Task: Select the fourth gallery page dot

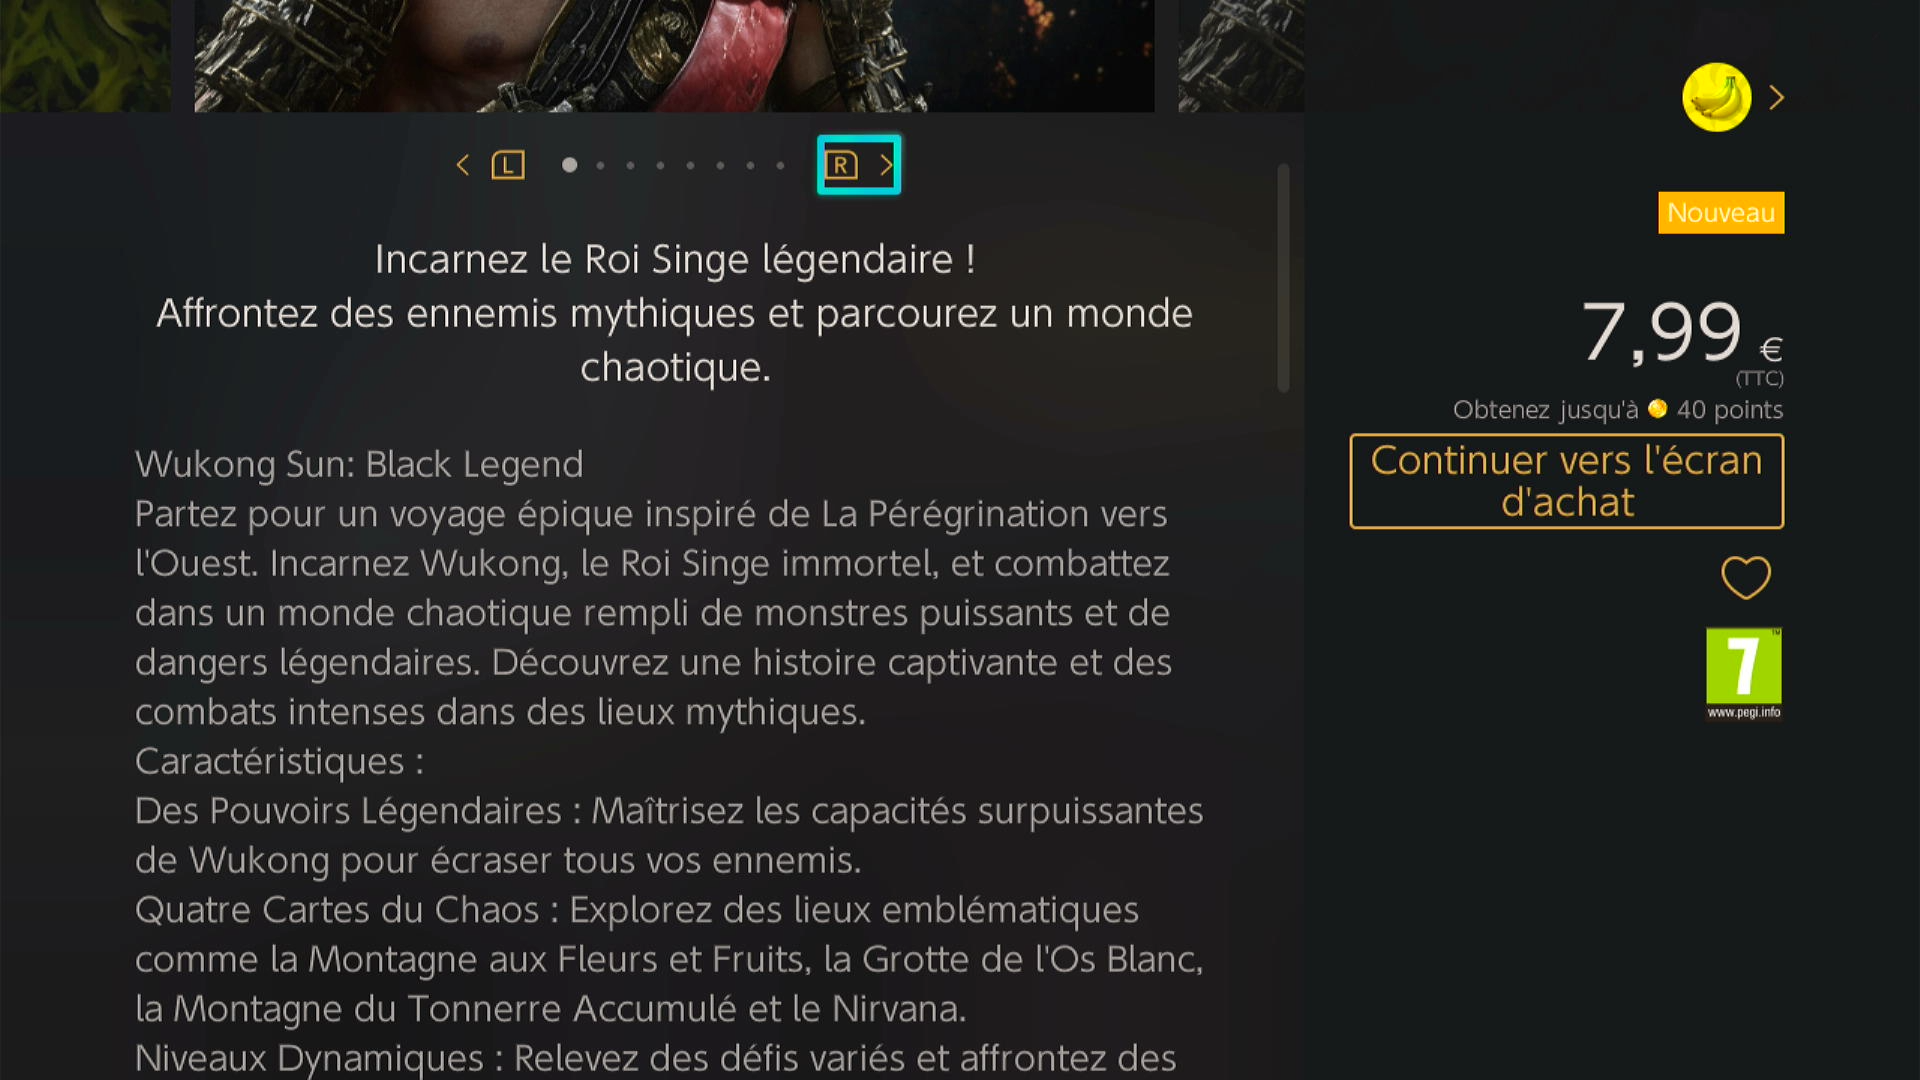Action: [660, 165]
